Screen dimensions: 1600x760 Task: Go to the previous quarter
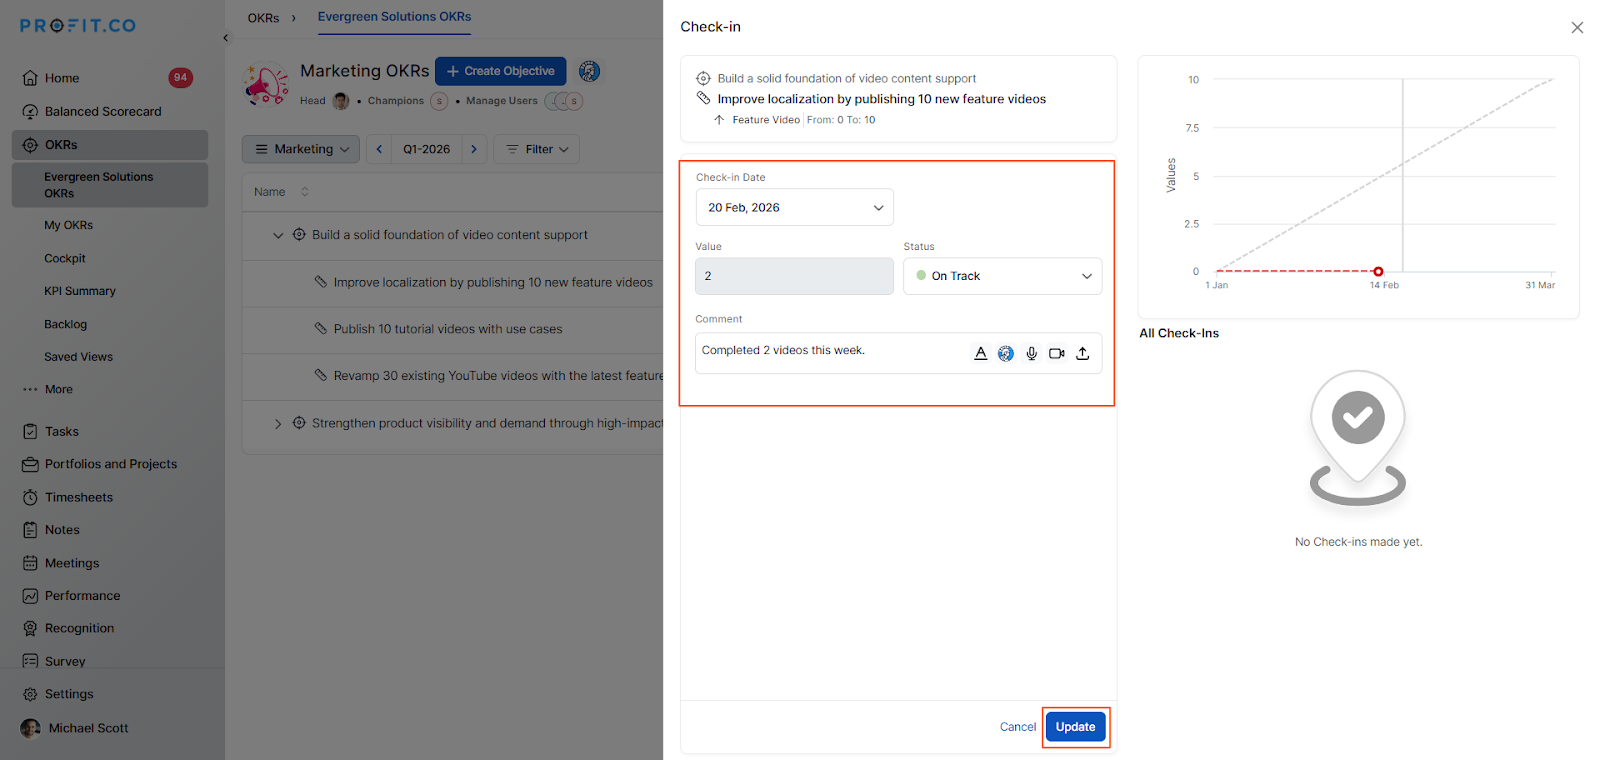[379, 149]
